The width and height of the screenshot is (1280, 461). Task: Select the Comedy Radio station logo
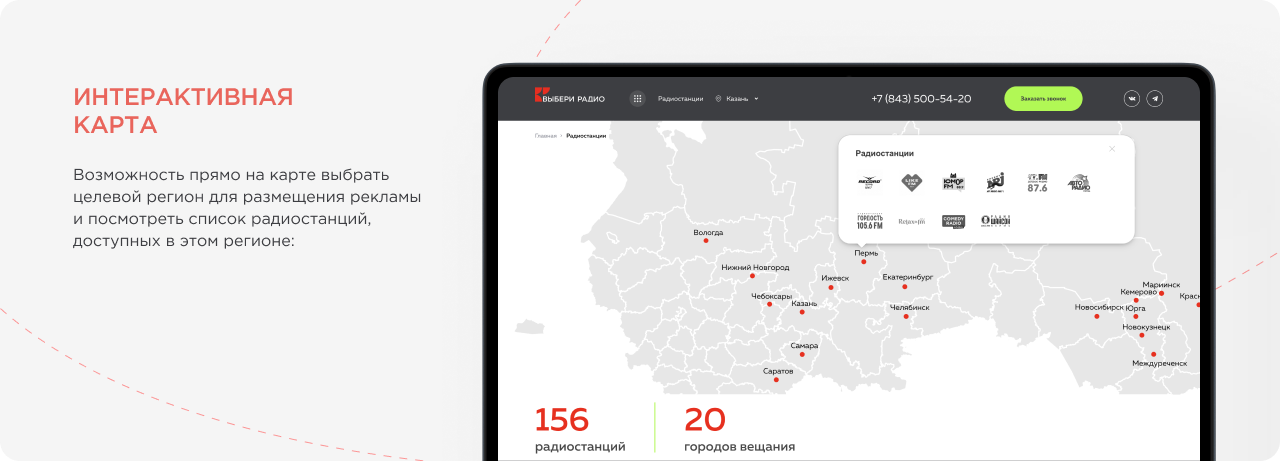pos(953,221)
